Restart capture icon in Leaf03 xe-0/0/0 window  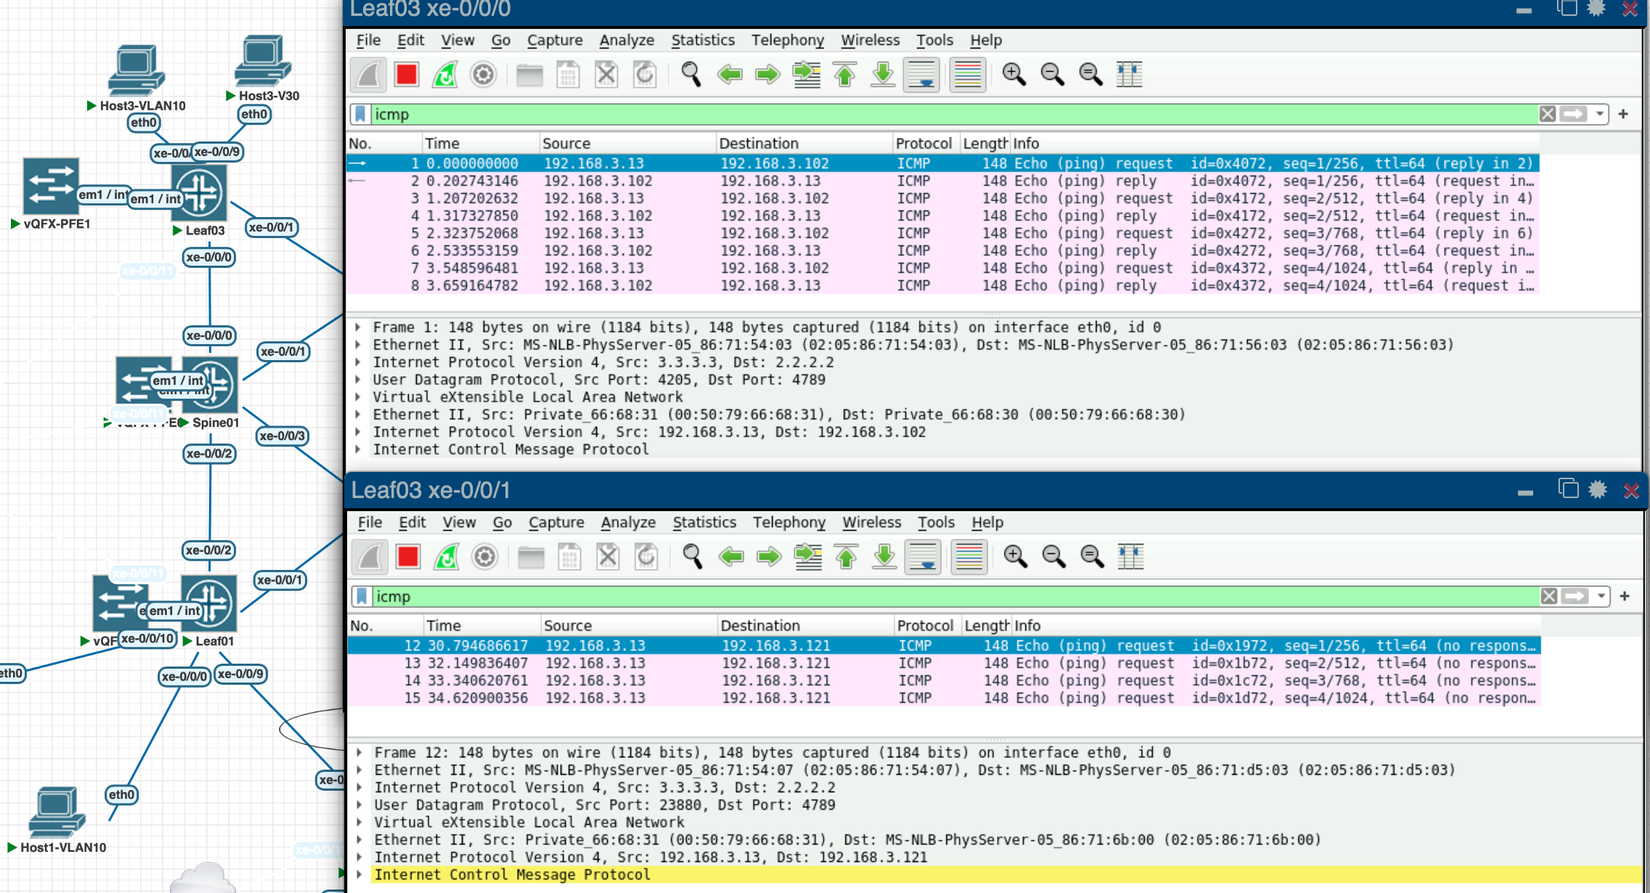tap(445, 75)
